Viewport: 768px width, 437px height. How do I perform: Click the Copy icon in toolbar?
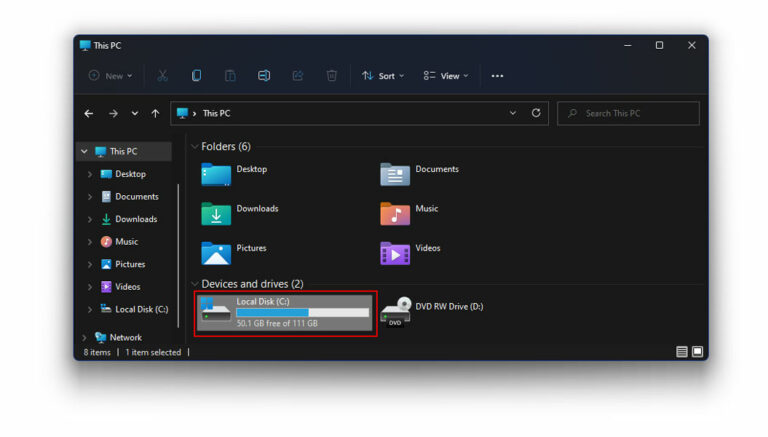click(x=196, y=75)
